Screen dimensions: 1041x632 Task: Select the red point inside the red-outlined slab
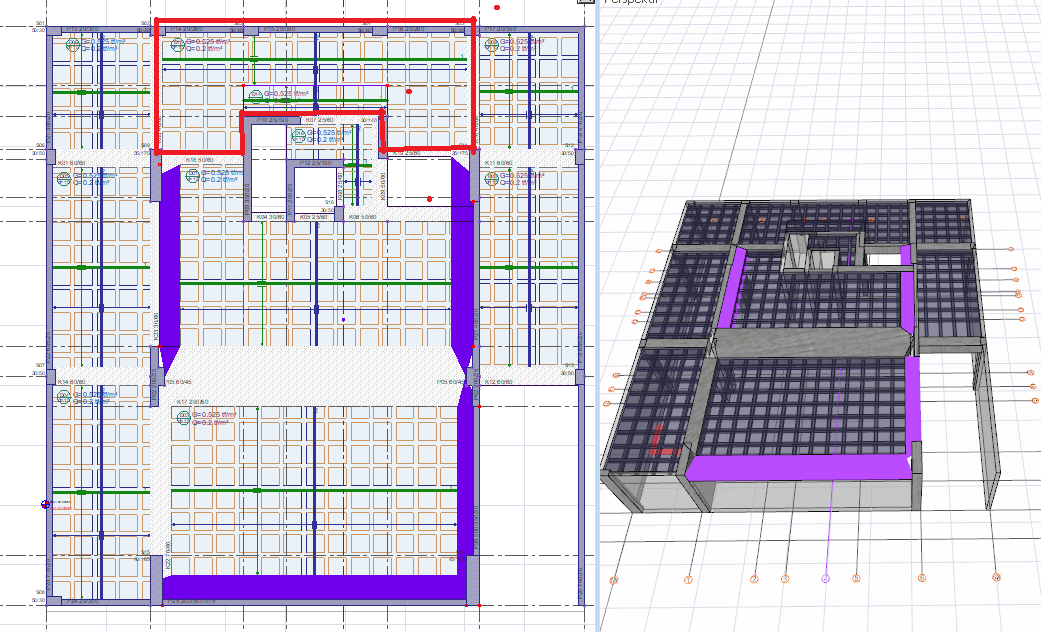click(409, 91)
